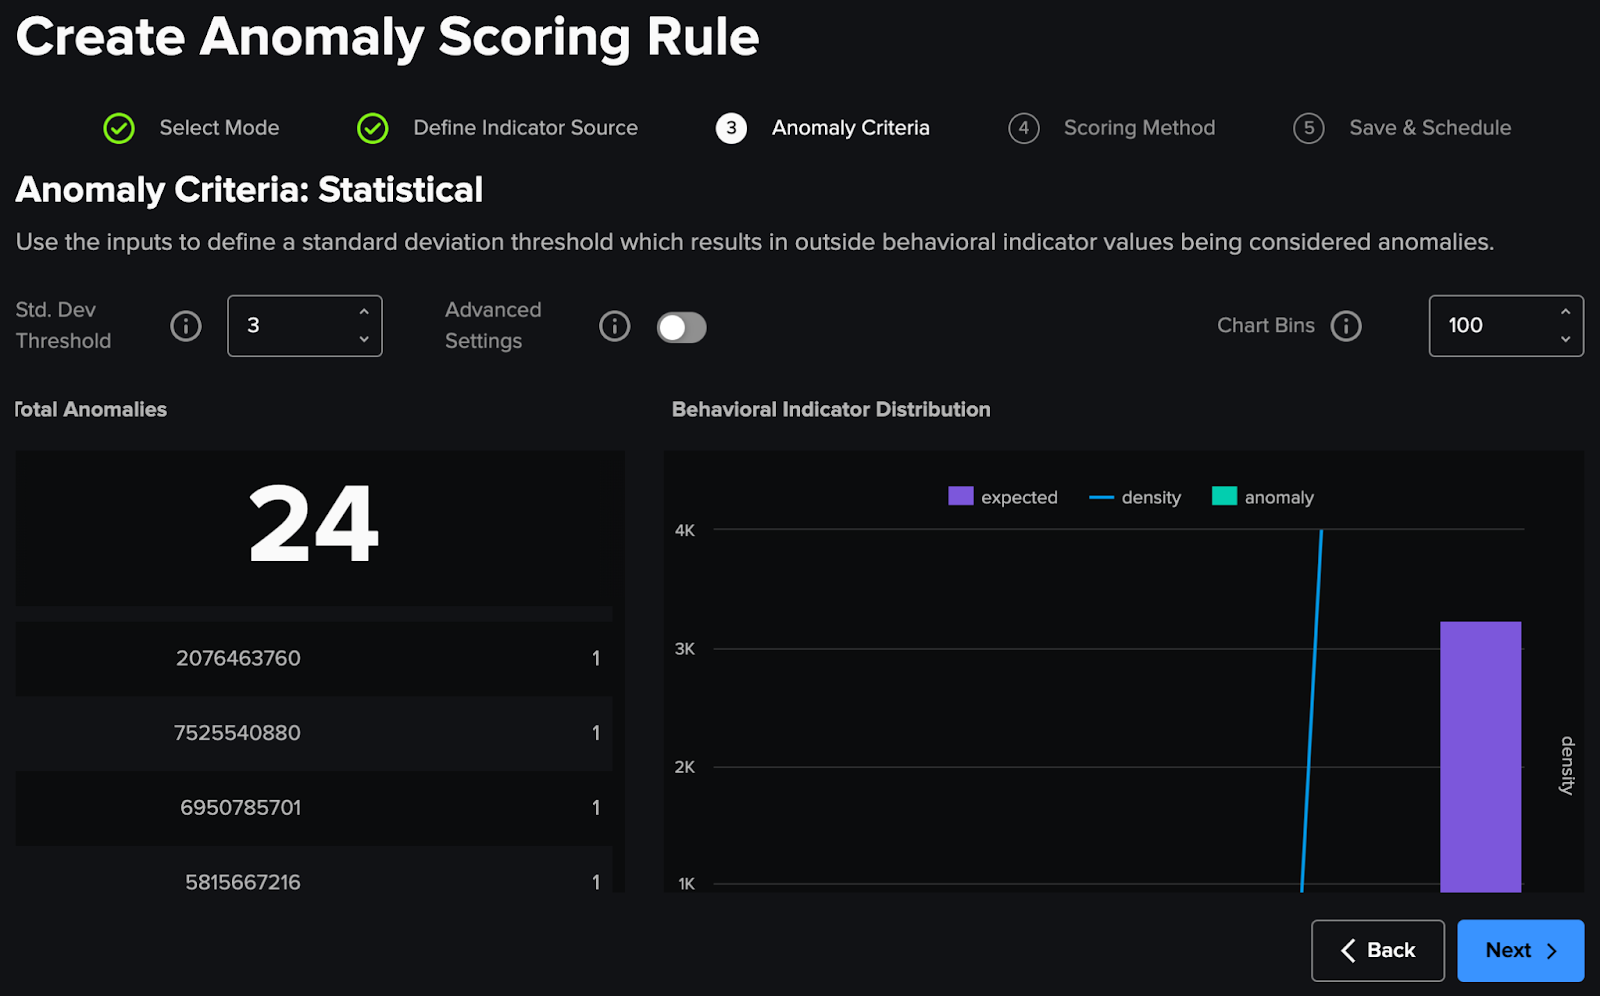Toggle the density series in chart legend

point(1135,497)
